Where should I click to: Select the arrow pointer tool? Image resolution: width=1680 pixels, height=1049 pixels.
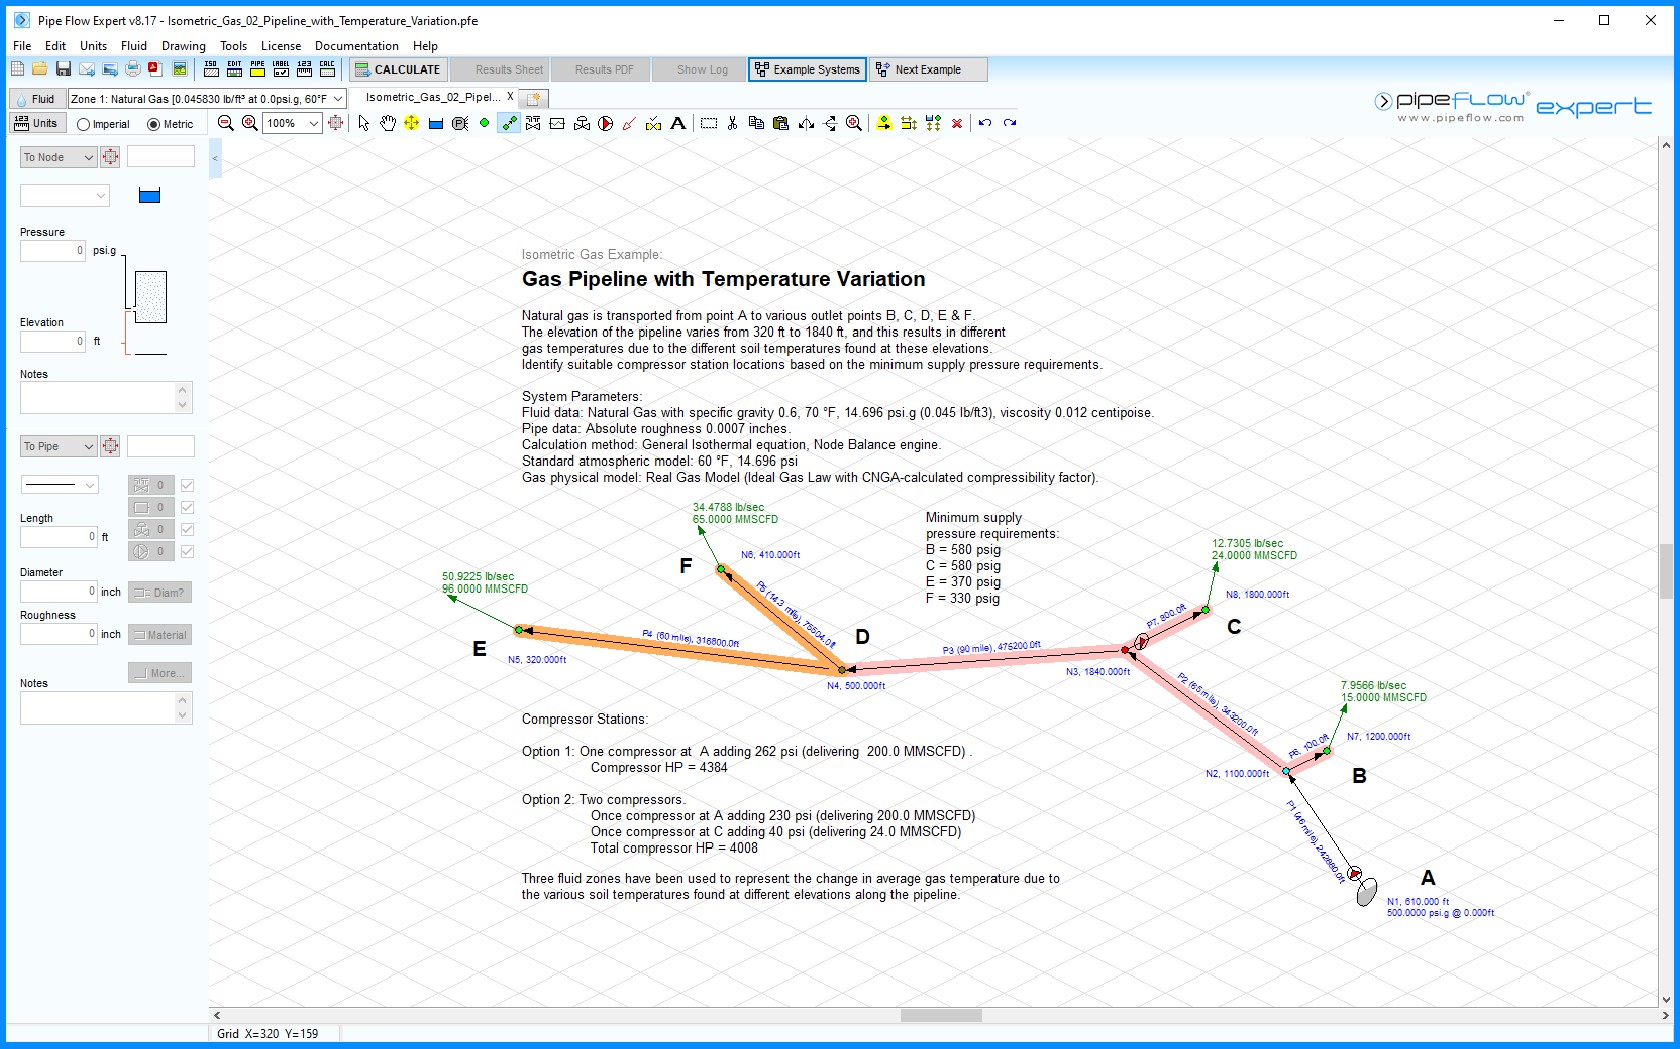(x=363, y=123)
